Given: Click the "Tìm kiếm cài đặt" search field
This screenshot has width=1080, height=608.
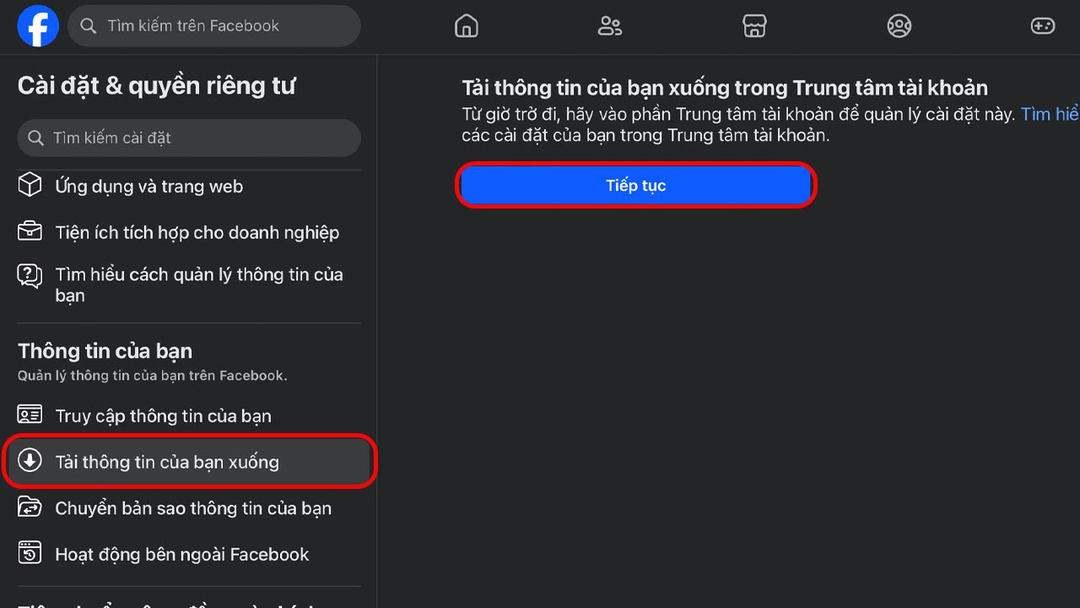Looking at the screenshot, I should [x=188, y=137].
